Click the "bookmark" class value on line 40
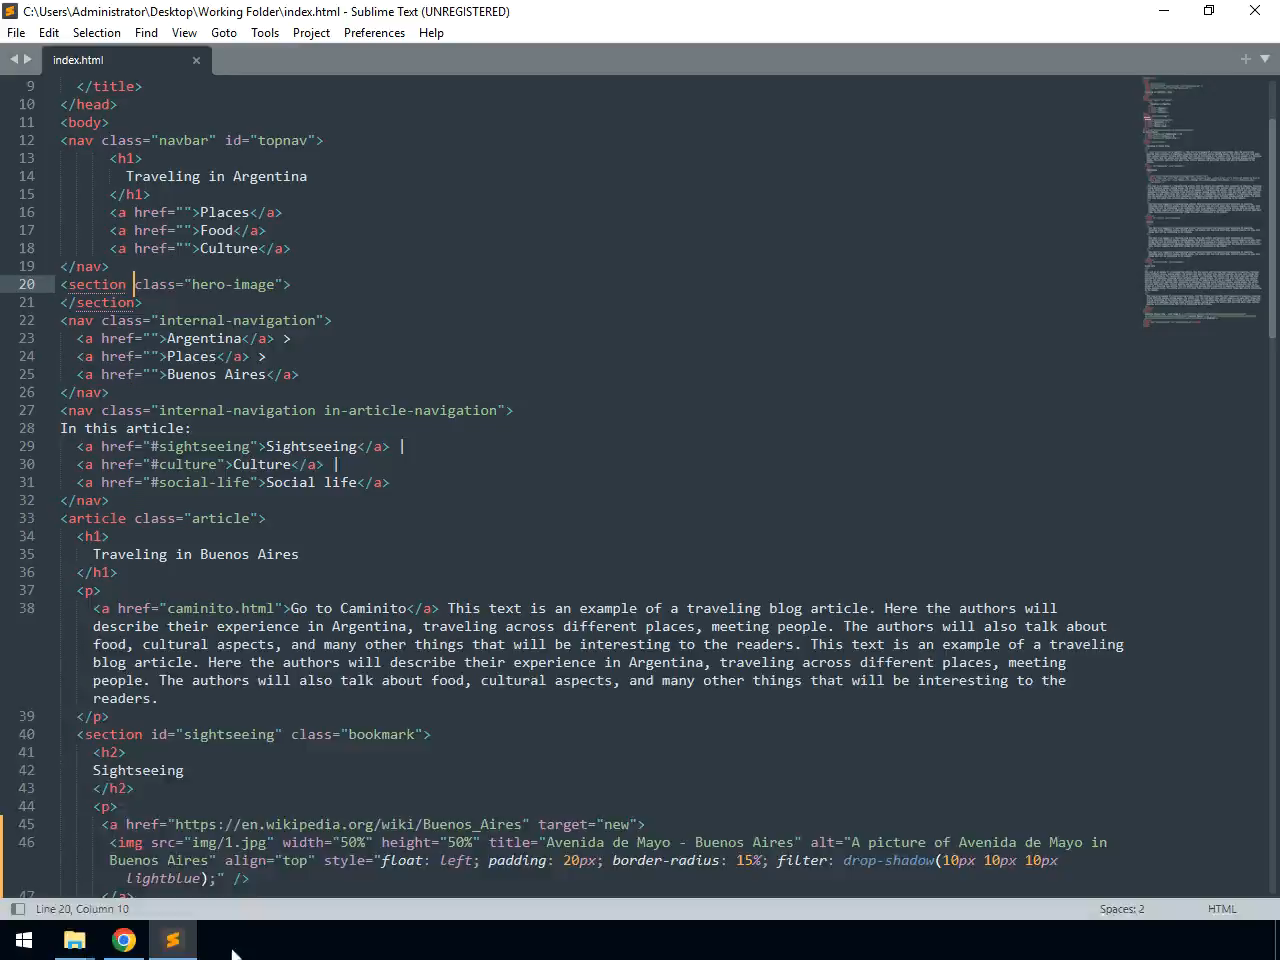Image resolution: width=1280 pixels, height=960 pixels. pos(380,734)
